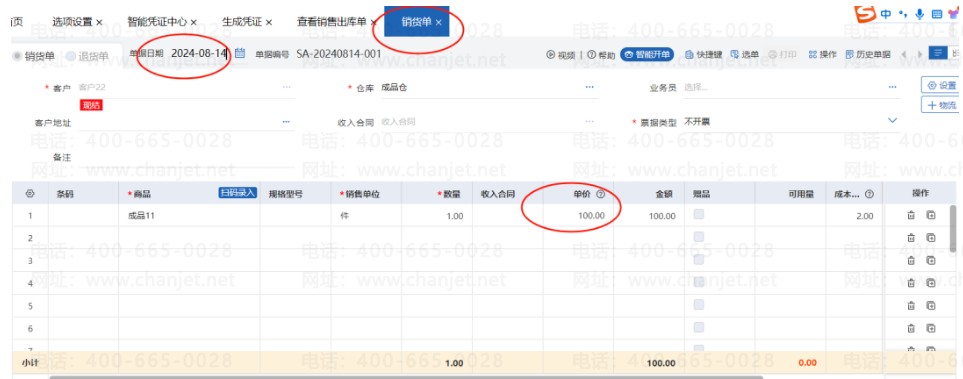Switch to the 生成凭证 tab
Viewport: 963px width, 379px height.
(242, 22)
